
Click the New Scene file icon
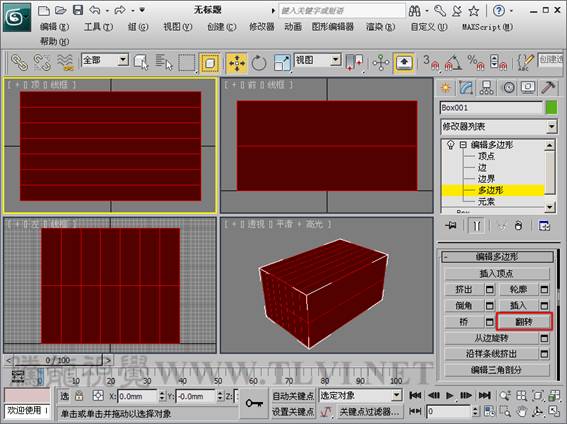(44, 10)
